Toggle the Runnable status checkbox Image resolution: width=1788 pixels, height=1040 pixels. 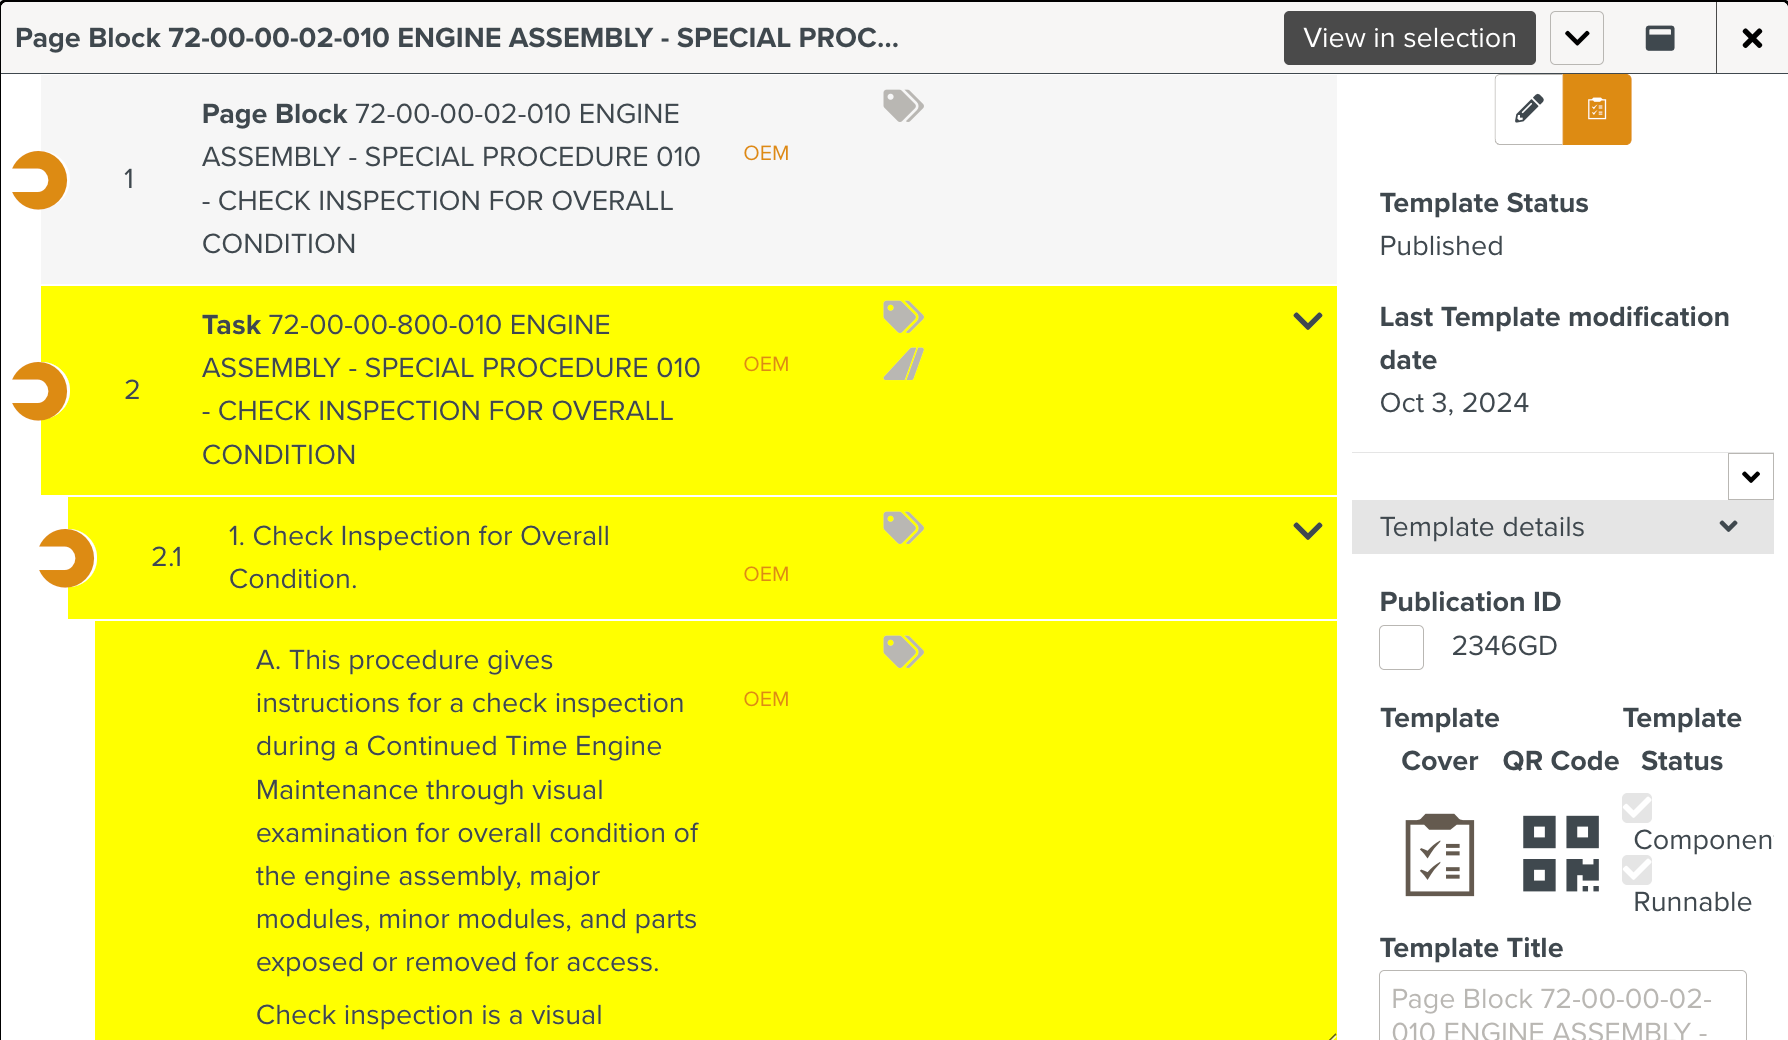click(1637, 870)
